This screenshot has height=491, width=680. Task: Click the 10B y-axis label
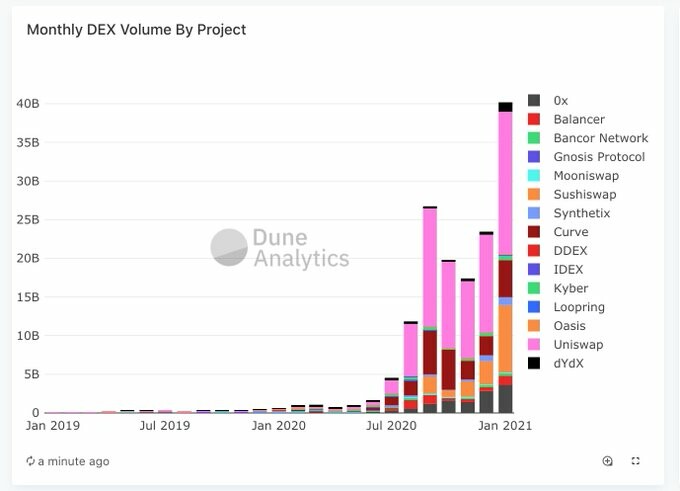[x=28, y=336]
